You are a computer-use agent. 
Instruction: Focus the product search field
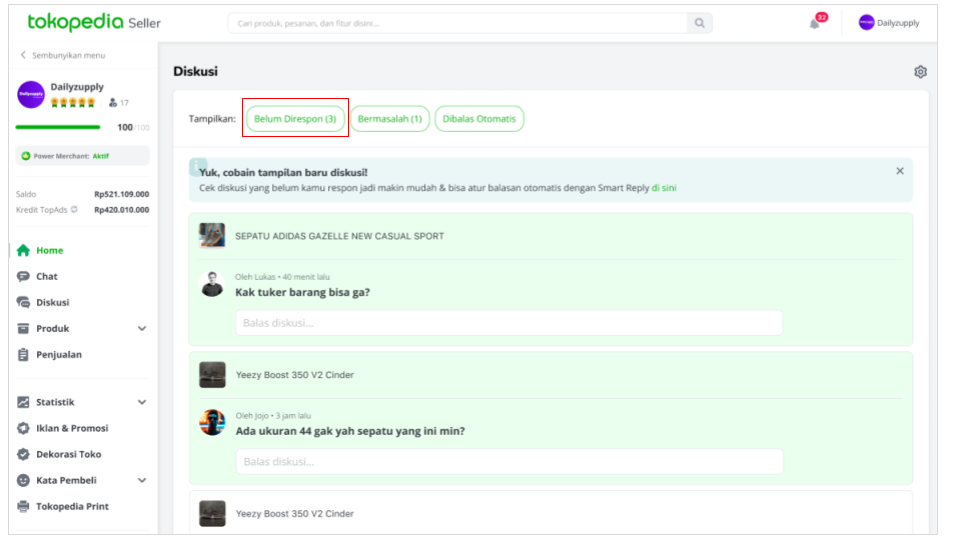coord(457,23)
